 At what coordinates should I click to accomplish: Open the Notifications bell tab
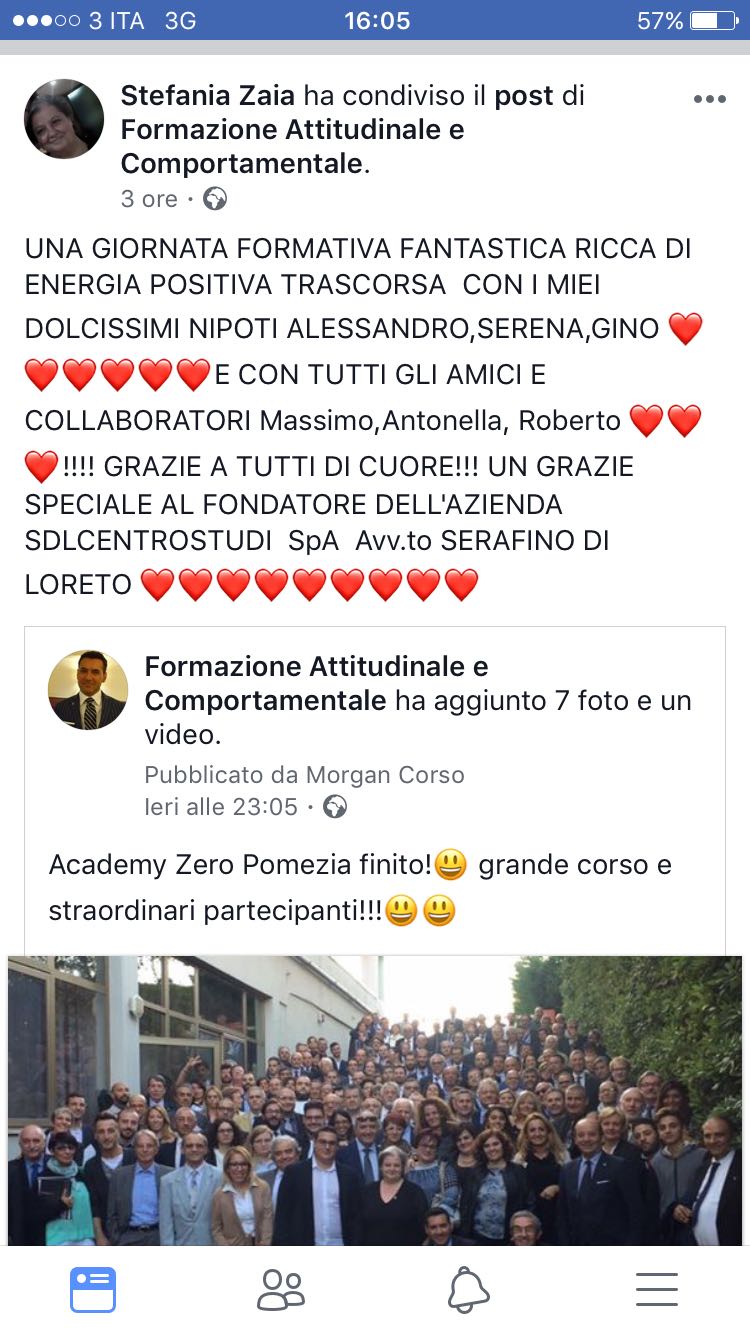click(x=468, y=1290)
